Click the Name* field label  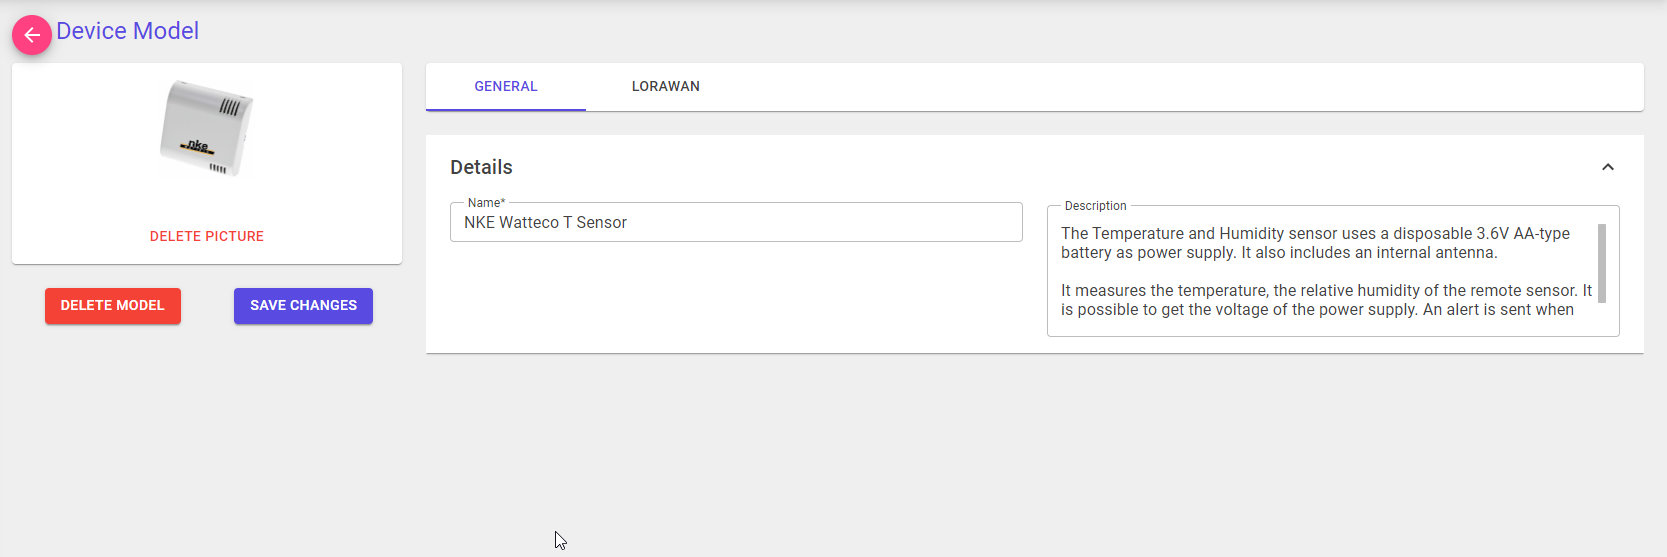pos(486,203)
